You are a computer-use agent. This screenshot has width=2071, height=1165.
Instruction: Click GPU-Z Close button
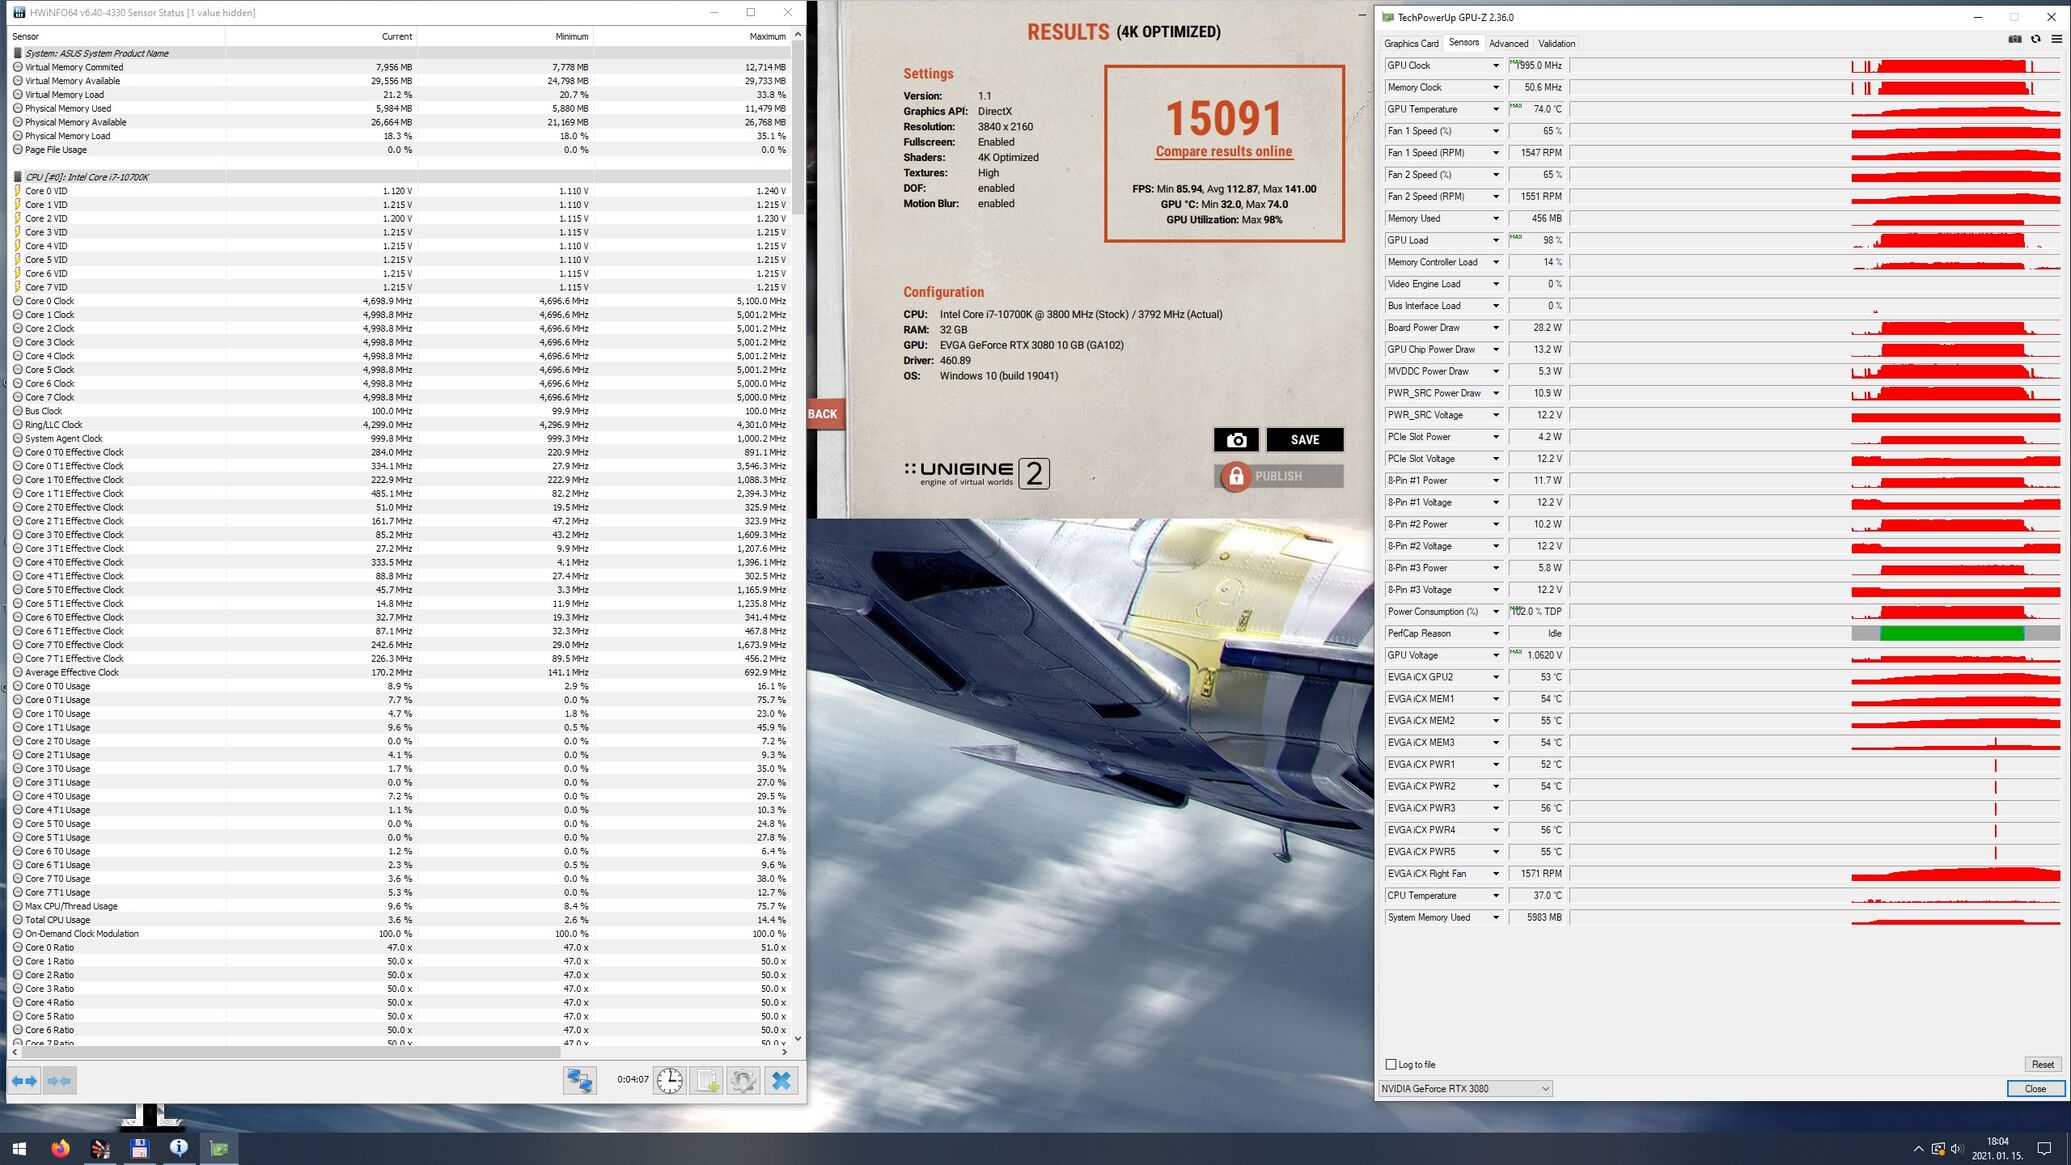point(2035,1089)
